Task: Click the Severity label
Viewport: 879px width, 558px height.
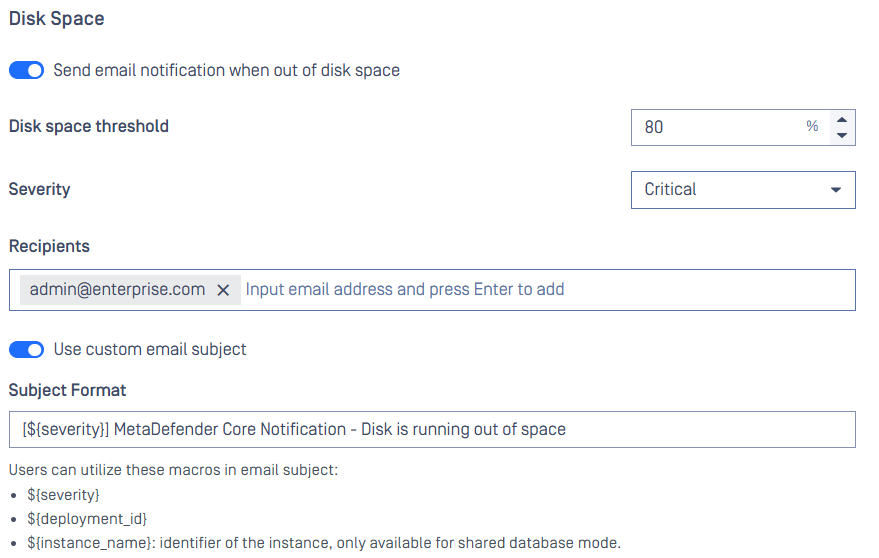Action: pyautogui.click(x=39, y=190)
